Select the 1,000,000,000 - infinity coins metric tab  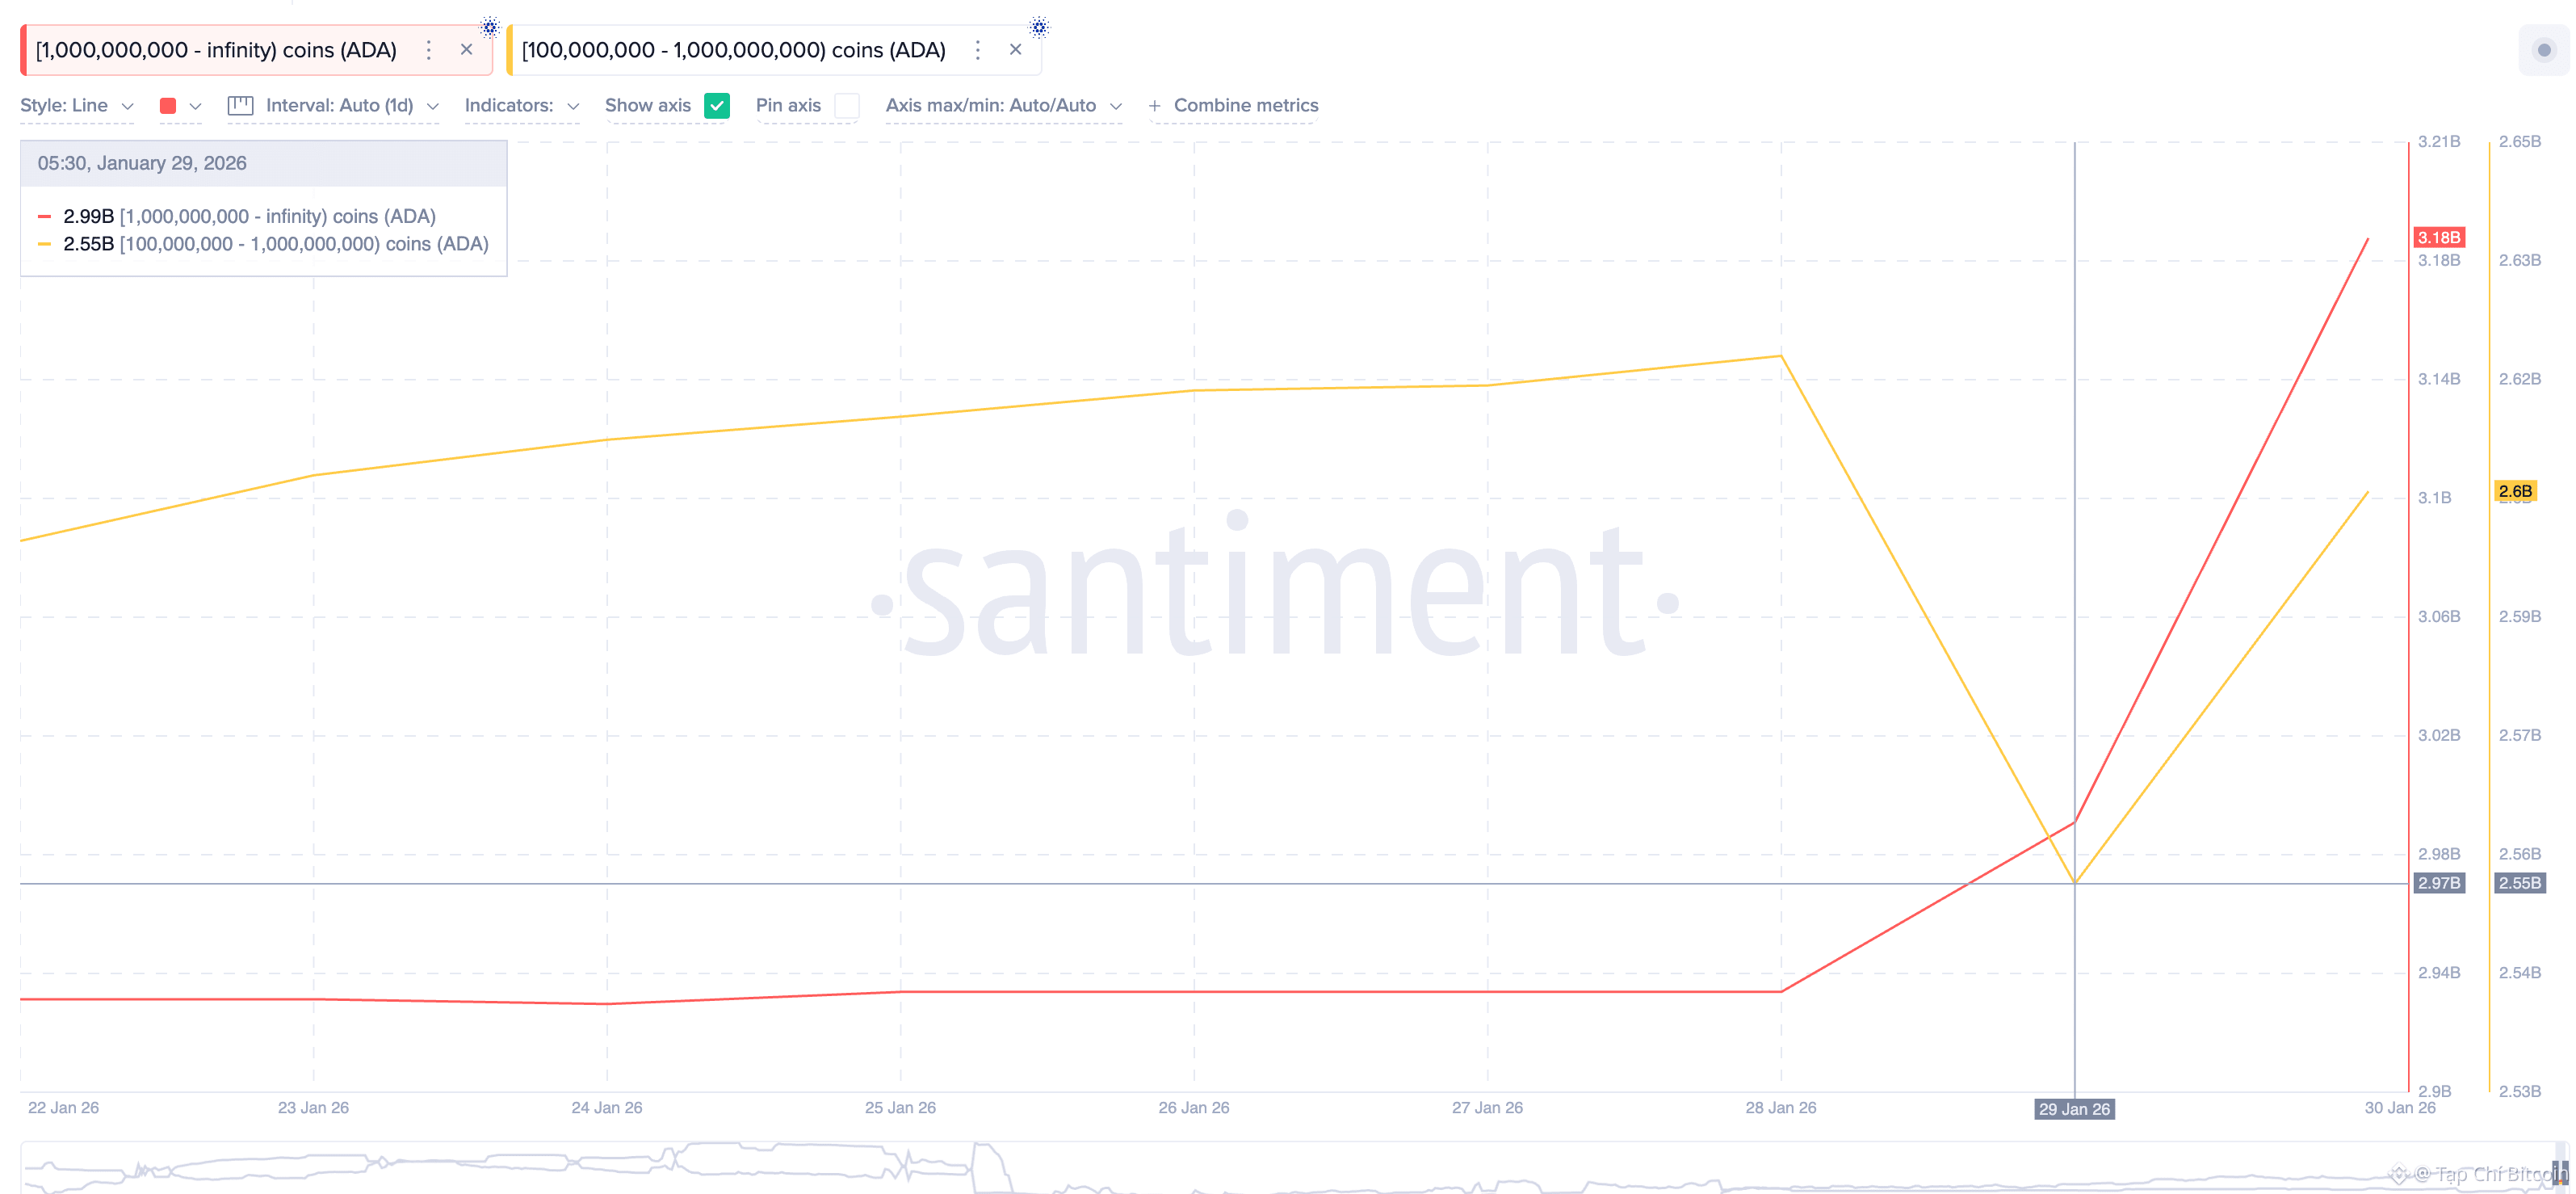coord(216,50)
